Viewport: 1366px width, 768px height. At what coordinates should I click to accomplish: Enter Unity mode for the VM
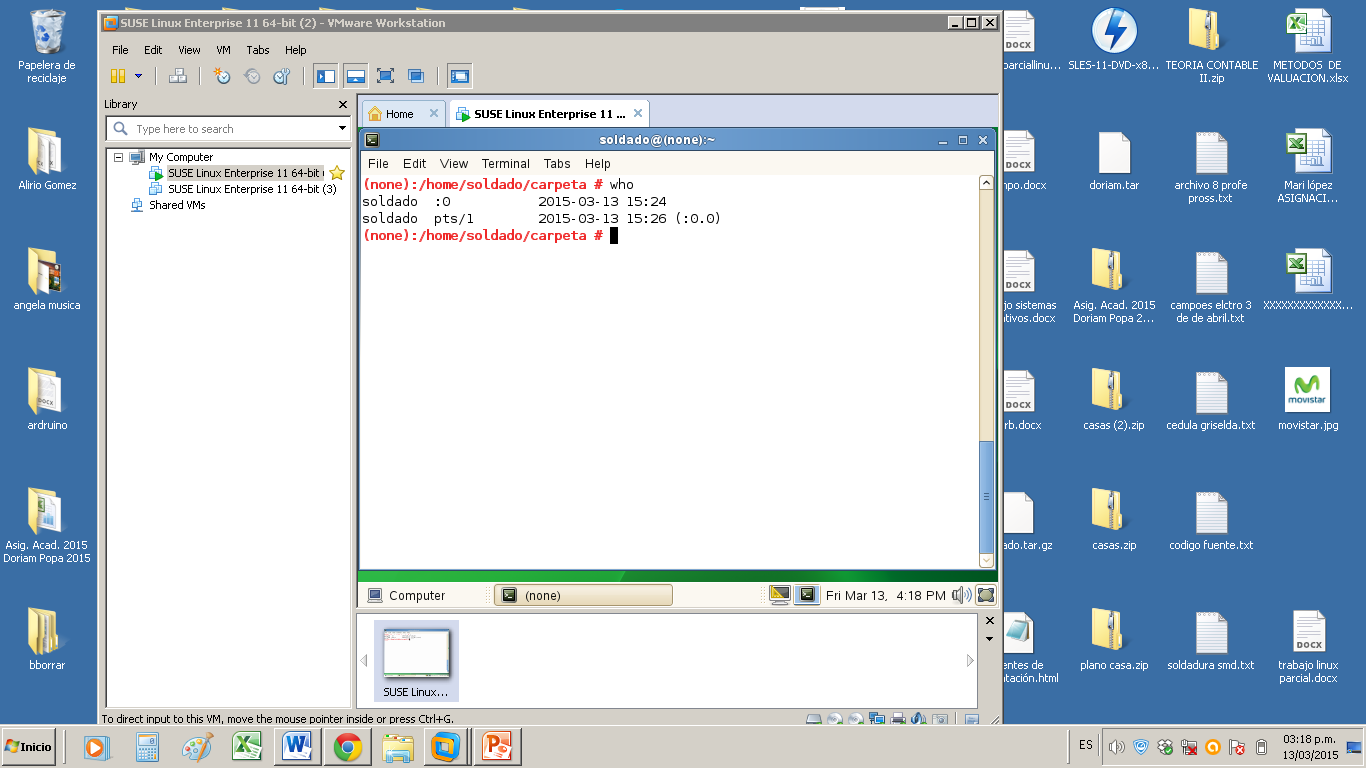coord(417,76)
